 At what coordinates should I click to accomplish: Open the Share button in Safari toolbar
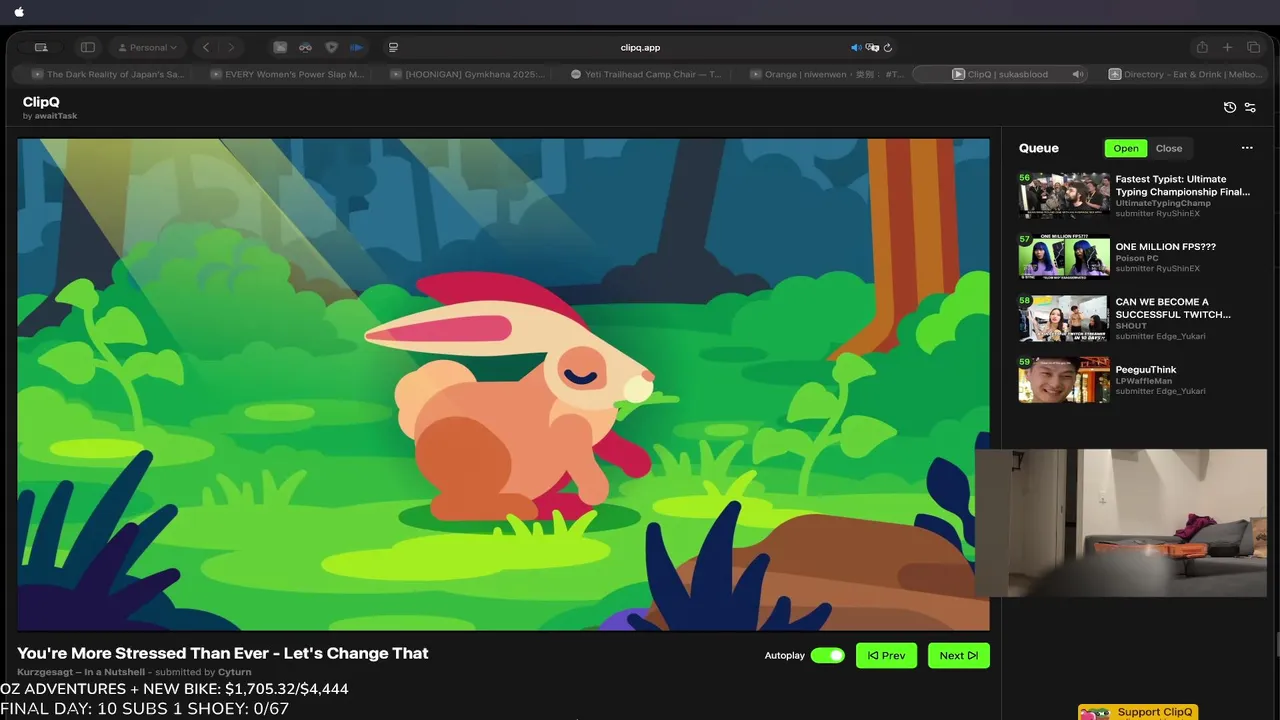[1202, 47]
